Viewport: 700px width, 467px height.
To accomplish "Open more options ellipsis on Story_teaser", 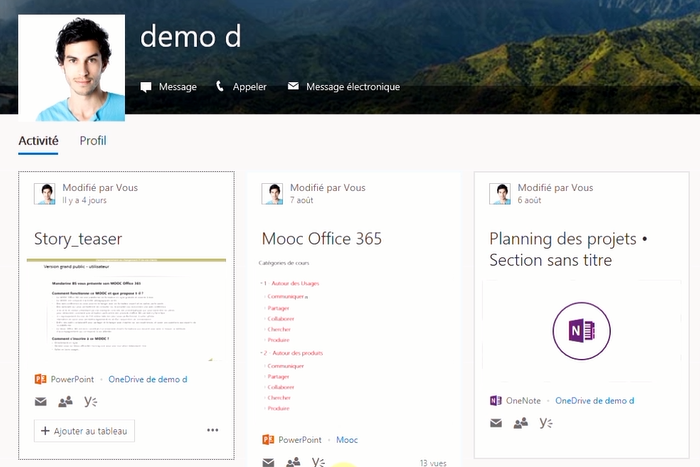I will 212,430.
